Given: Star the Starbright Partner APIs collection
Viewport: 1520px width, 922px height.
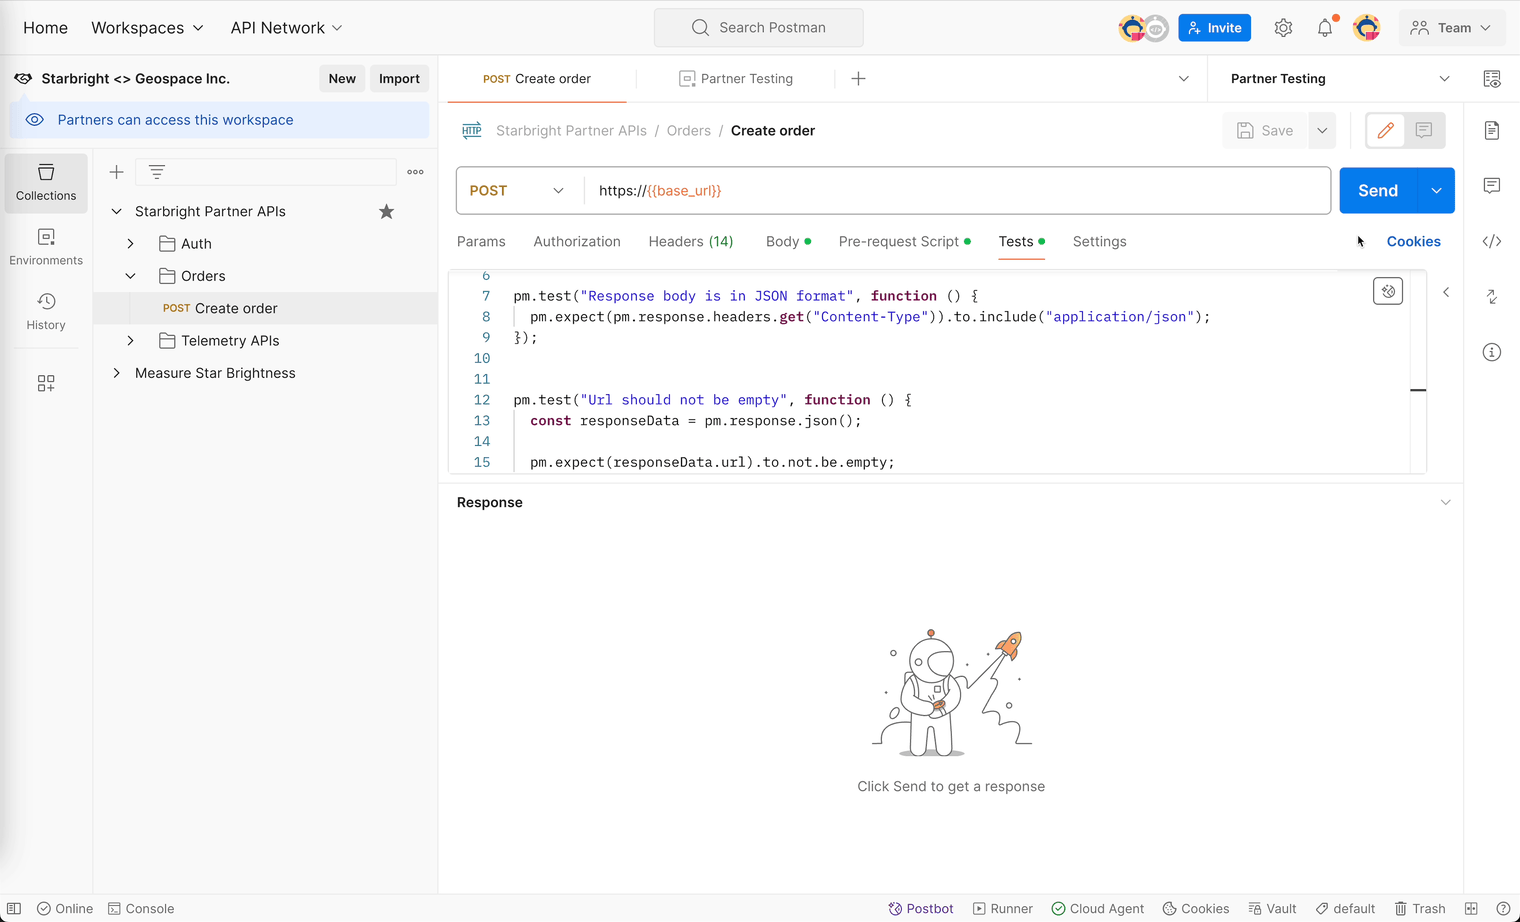Looking at the screenshot, I should click(x=386, y=211).
